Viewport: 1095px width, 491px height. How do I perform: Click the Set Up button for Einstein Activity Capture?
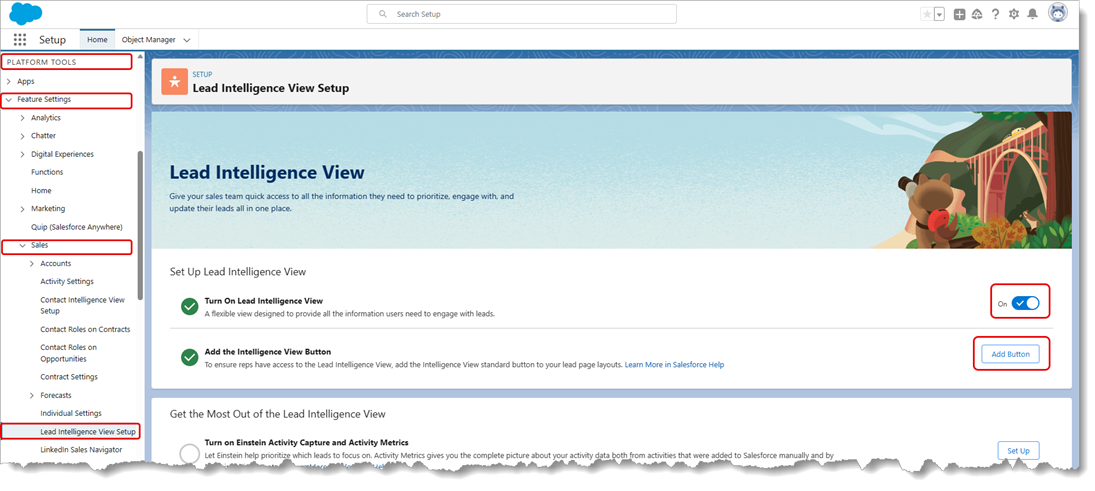[1018, 450]
